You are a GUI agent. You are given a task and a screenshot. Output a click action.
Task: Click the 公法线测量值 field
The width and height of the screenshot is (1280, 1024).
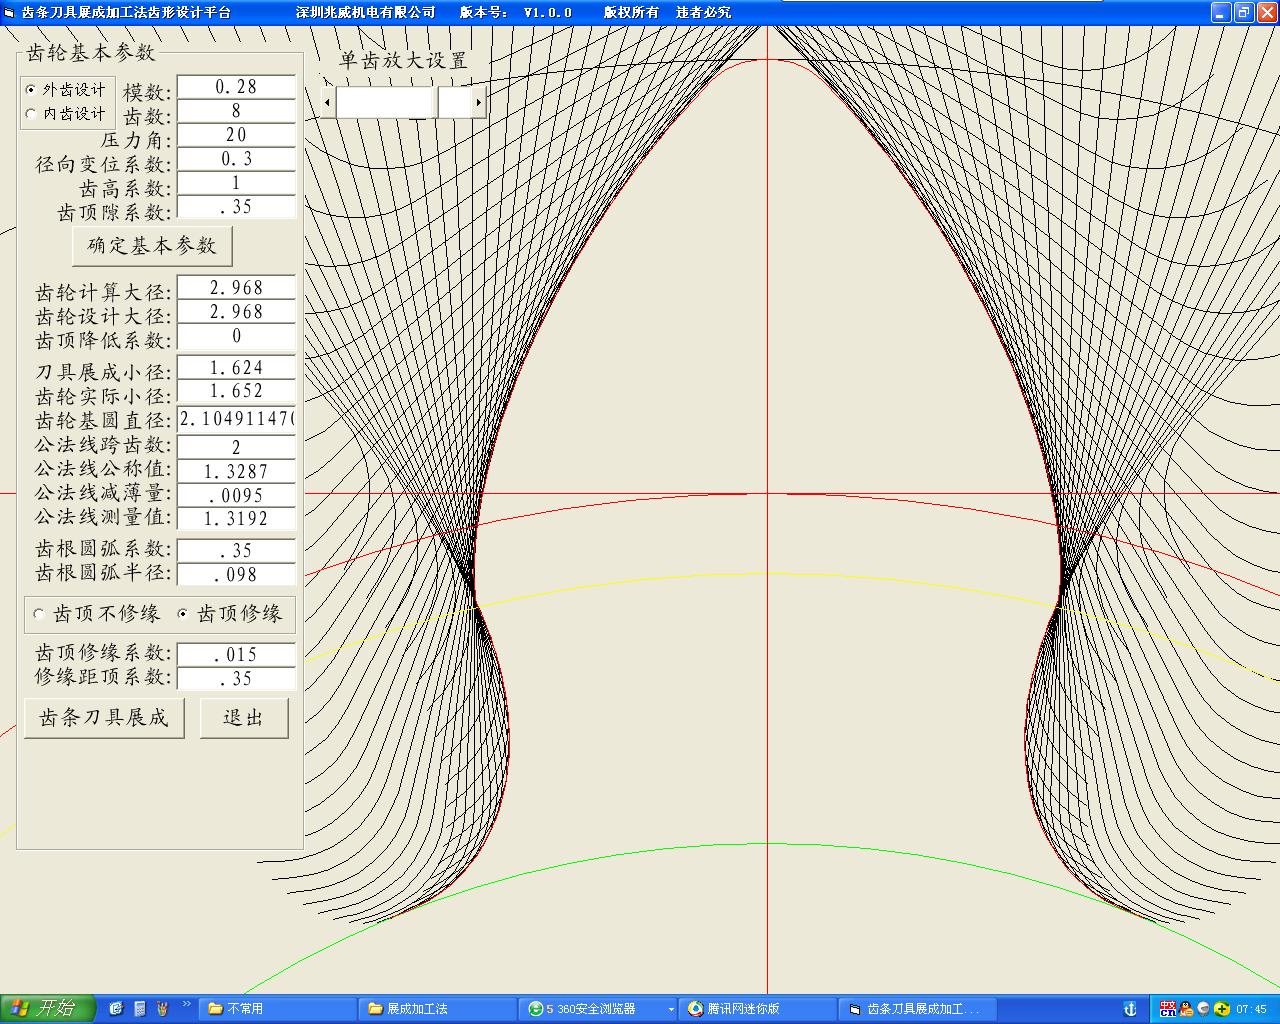coord(236,519)
